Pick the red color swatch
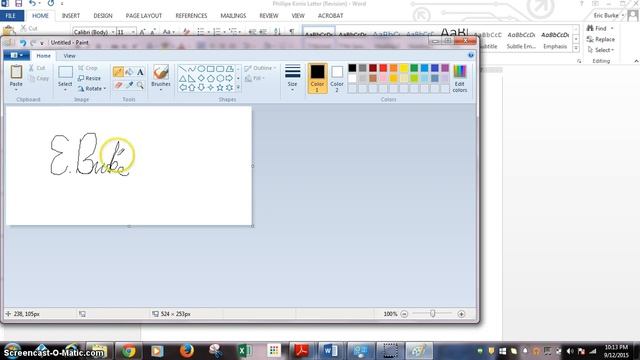 click(x=383, y=68)
